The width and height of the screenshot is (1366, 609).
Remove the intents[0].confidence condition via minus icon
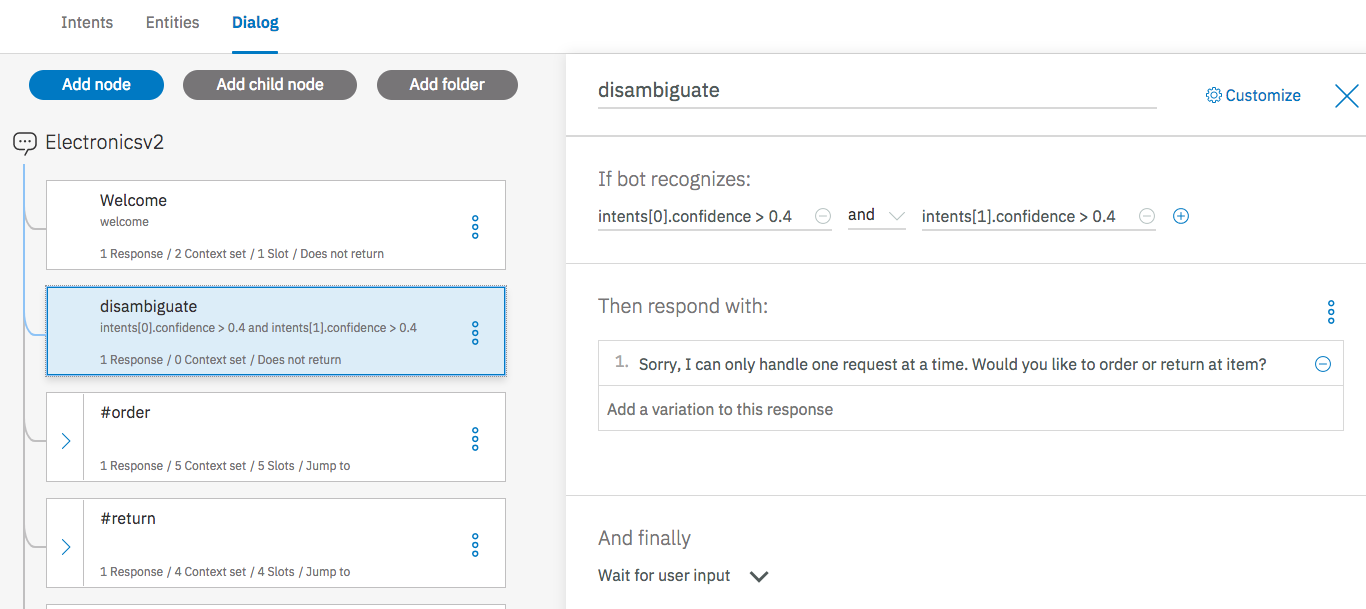(822, 215)
